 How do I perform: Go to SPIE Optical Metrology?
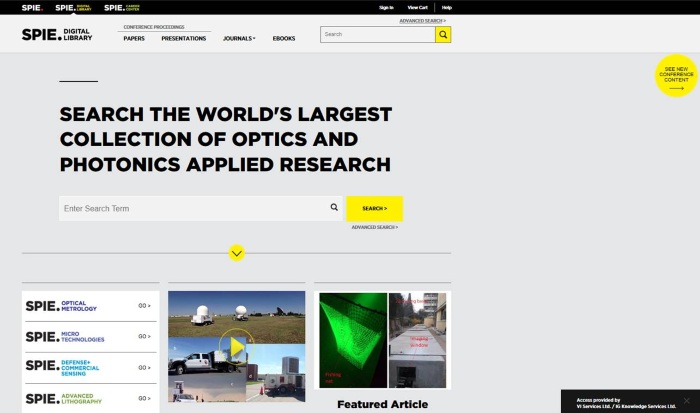[x=144, y=306]
